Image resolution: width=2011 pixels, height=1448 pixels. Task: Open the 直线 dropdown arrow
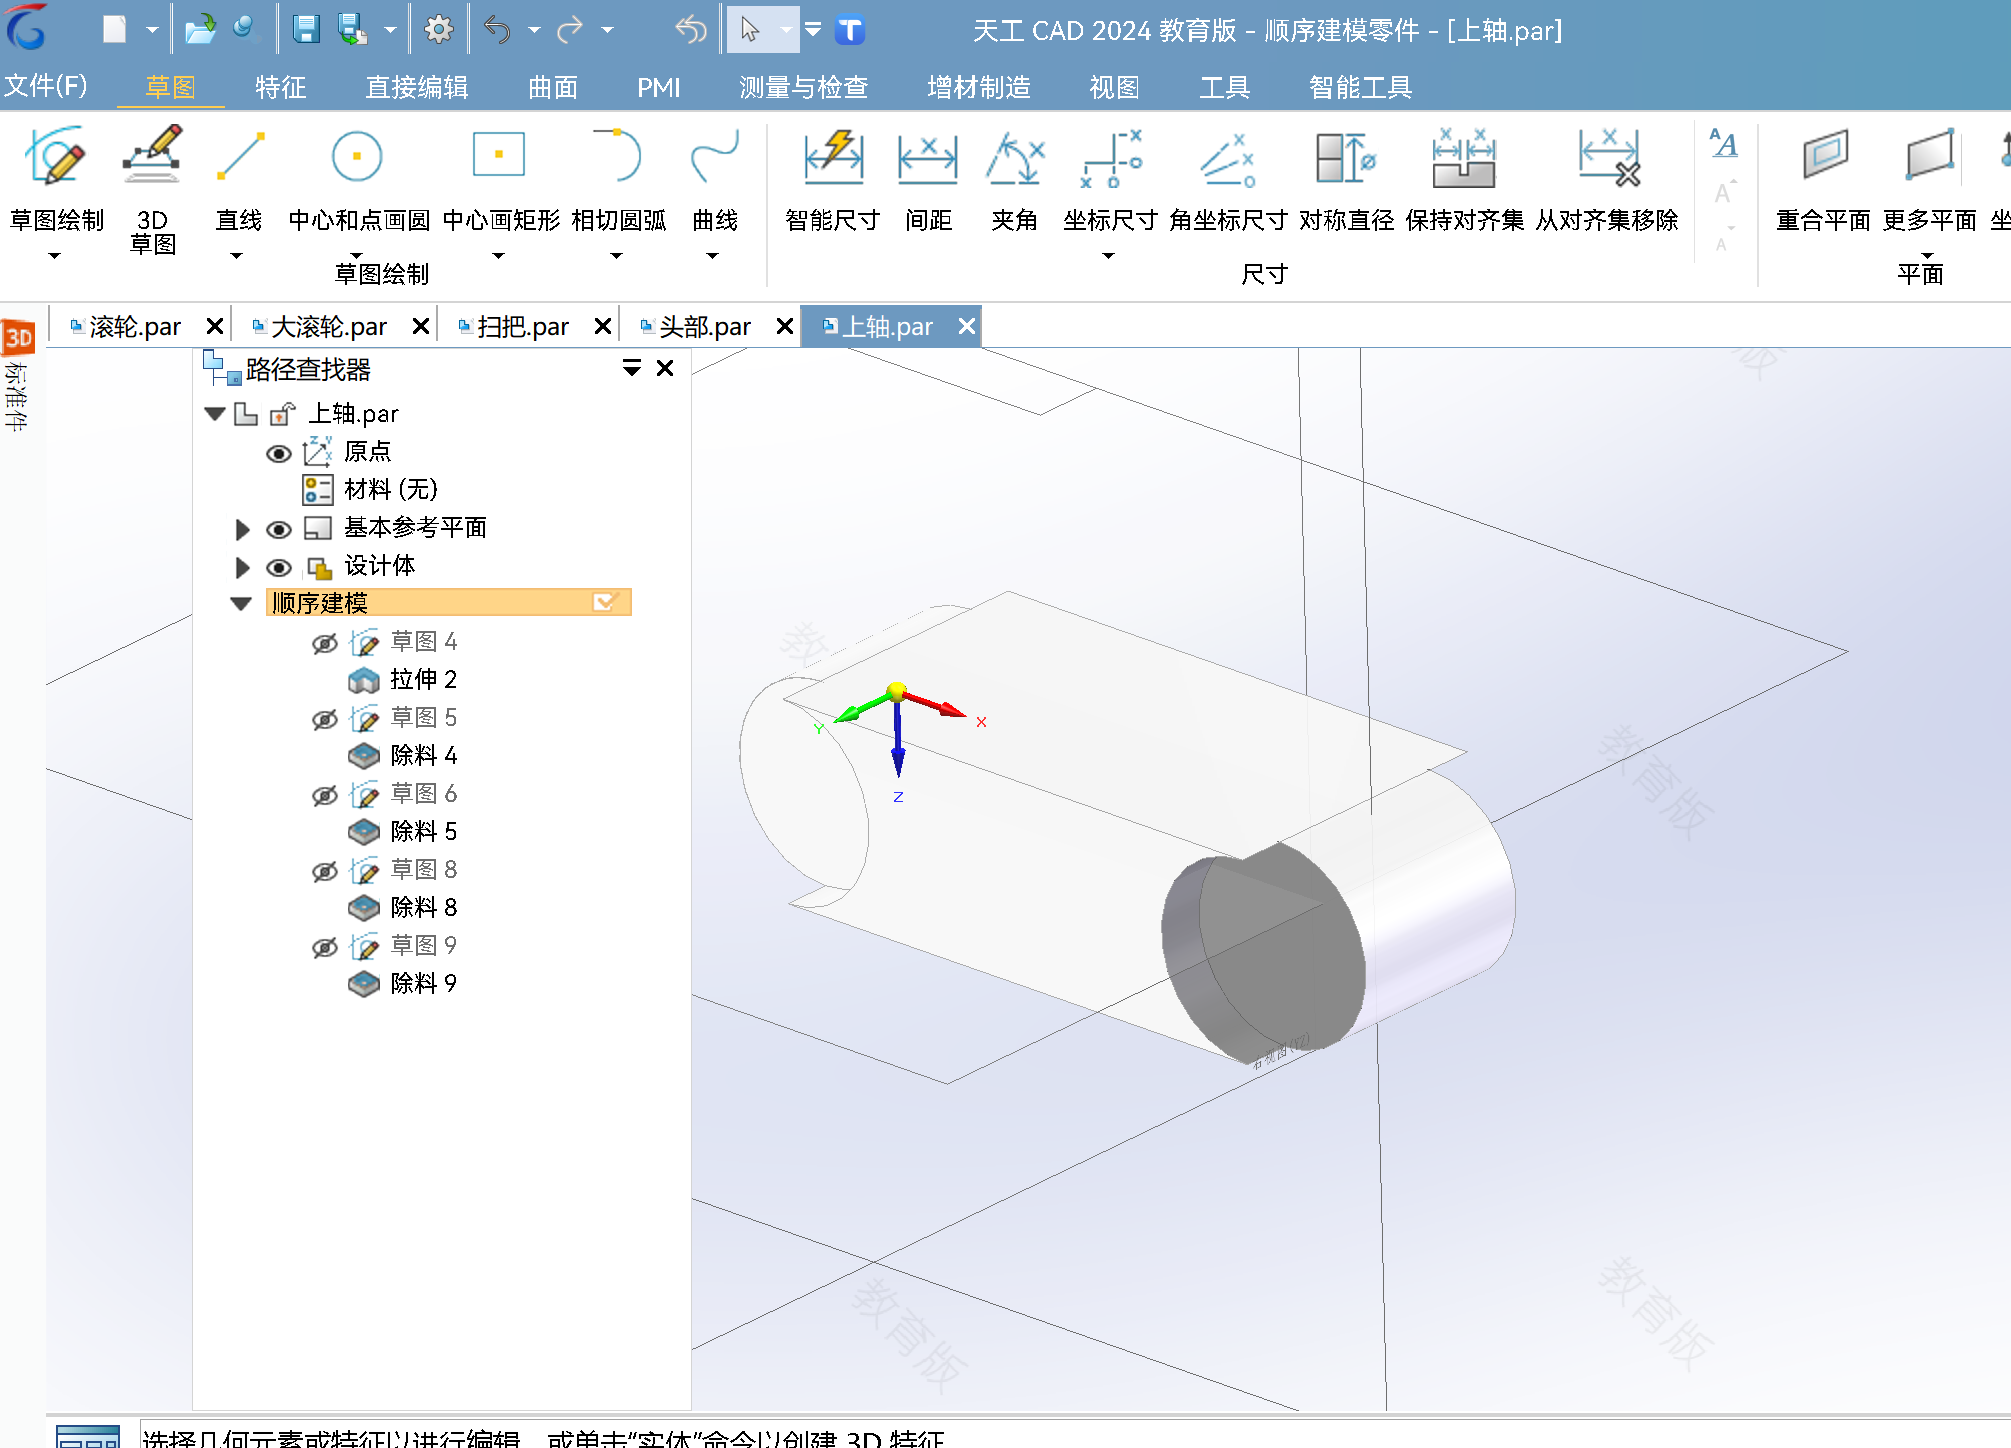[237, 256]
